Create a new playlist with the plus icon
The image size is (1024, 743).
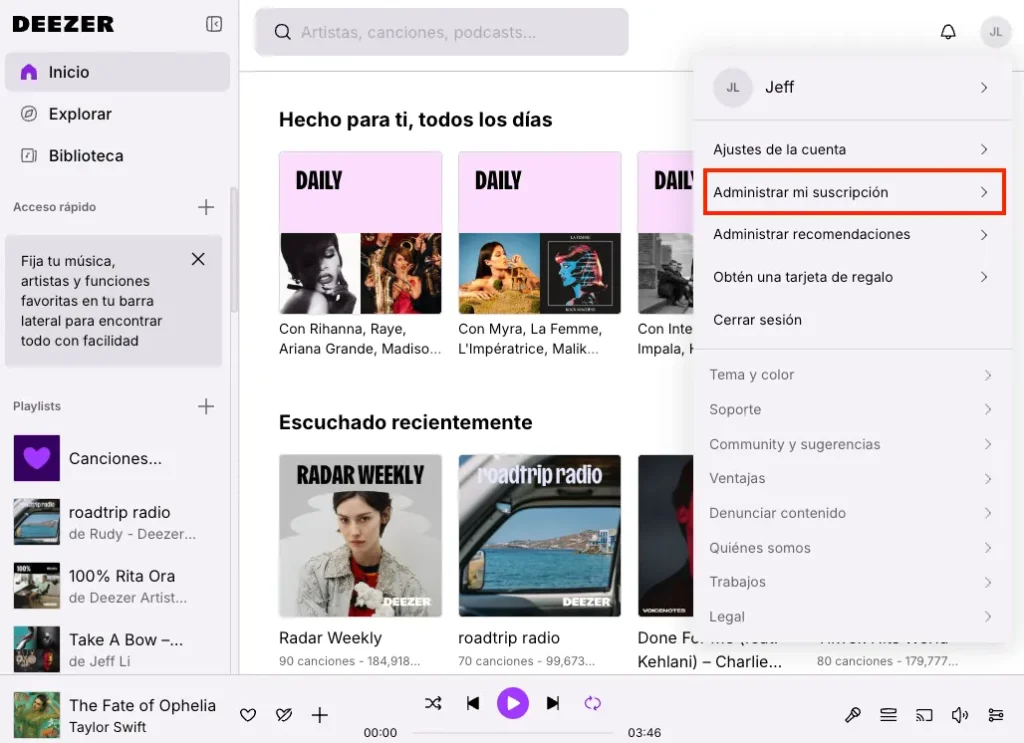206,406
